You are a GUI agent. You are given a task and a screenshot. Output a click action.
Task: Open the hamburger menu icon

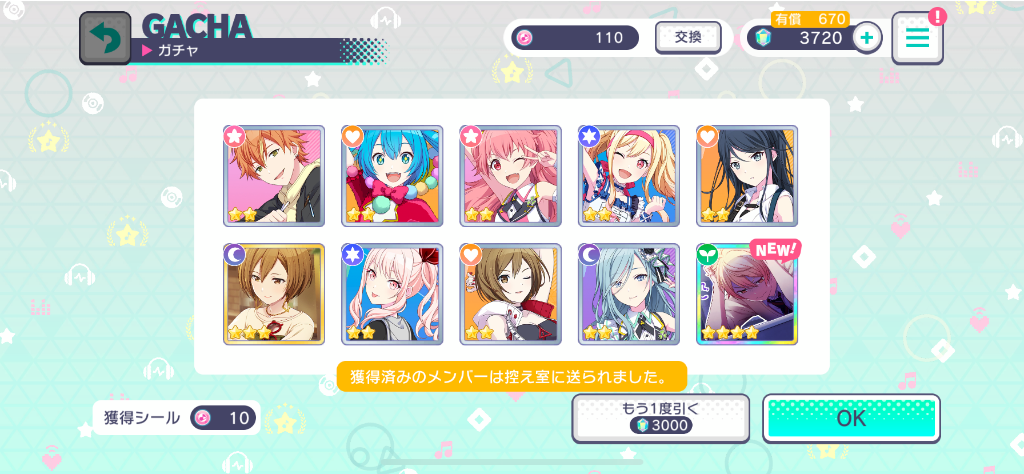coord(917,38)
